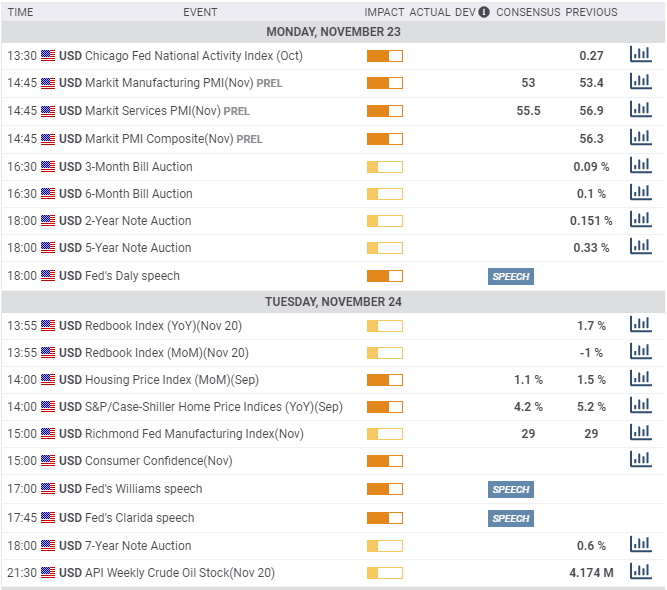Click the SPEECH badge for Fed's Williams
Viewport: 667px width, 590px height.
point(510,489)
